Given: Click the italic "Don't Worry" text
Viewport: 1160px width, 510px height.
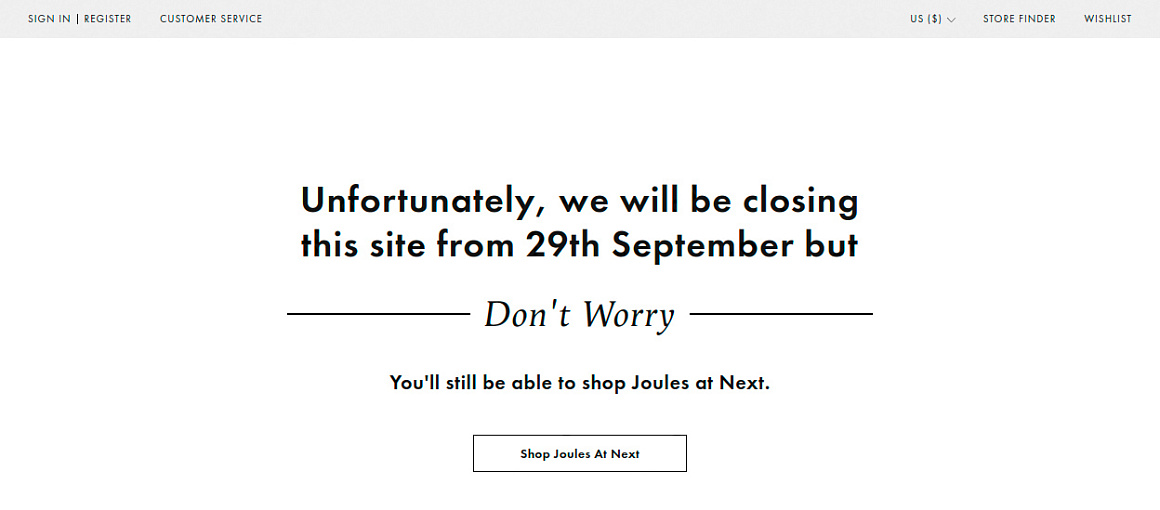Looking at the screenshot, I should click(x=579, y=315).
